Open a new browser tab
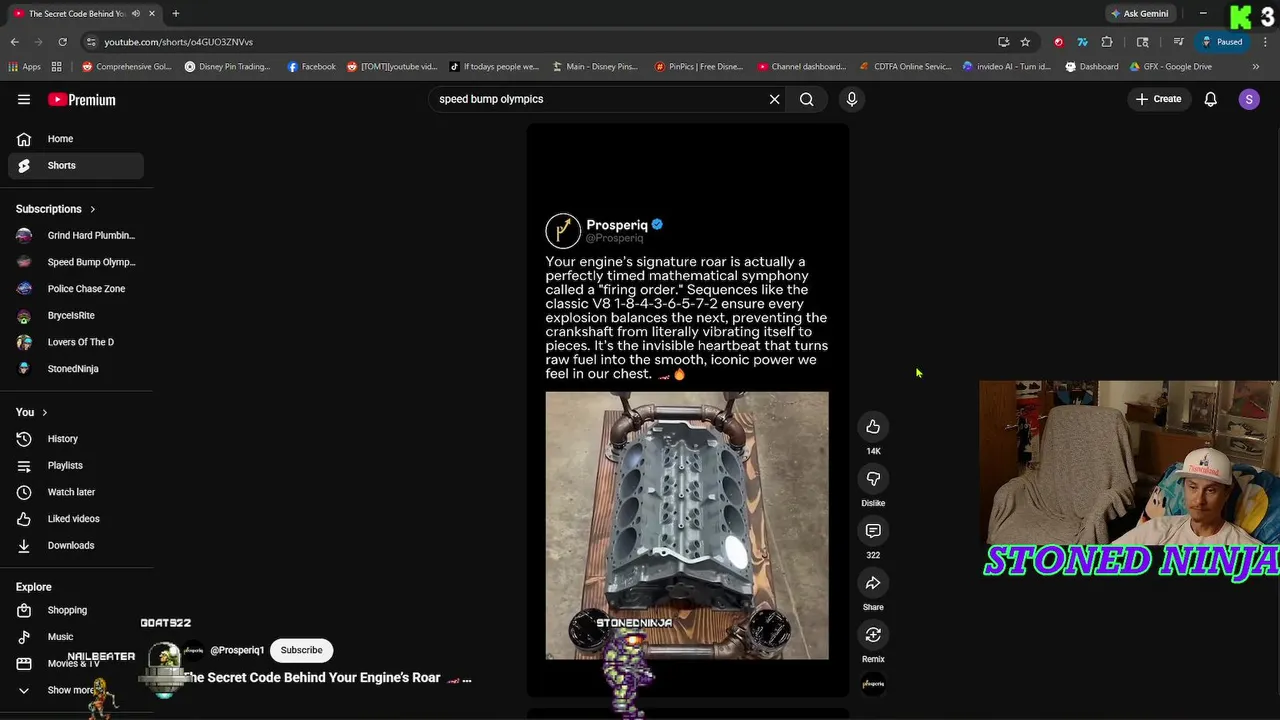This screenshot has width=1280, height=720. pyautogui.click(x=175, y=13)
